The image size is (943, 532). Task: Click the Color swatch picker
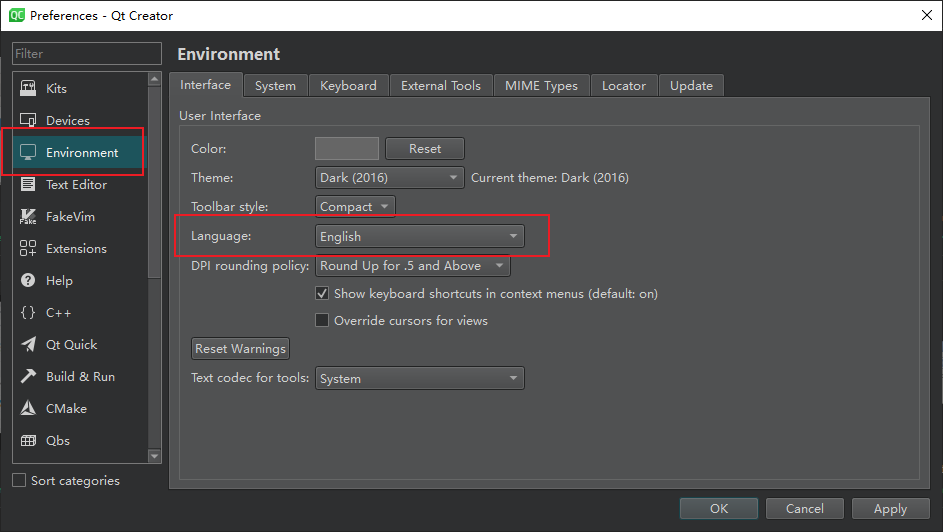[x=347, y=148]
